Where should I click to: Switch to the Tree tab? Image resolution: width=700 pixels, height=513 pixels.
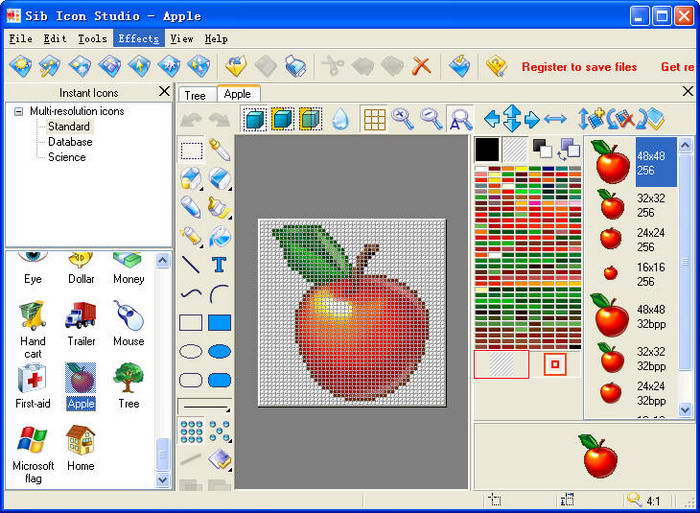click(195, 96)
